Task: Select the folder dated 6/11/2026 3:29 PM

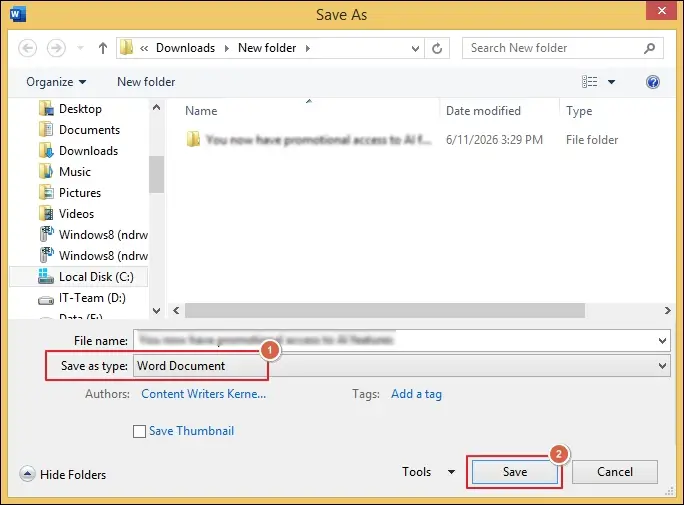Action: click(x=401, y=140)
